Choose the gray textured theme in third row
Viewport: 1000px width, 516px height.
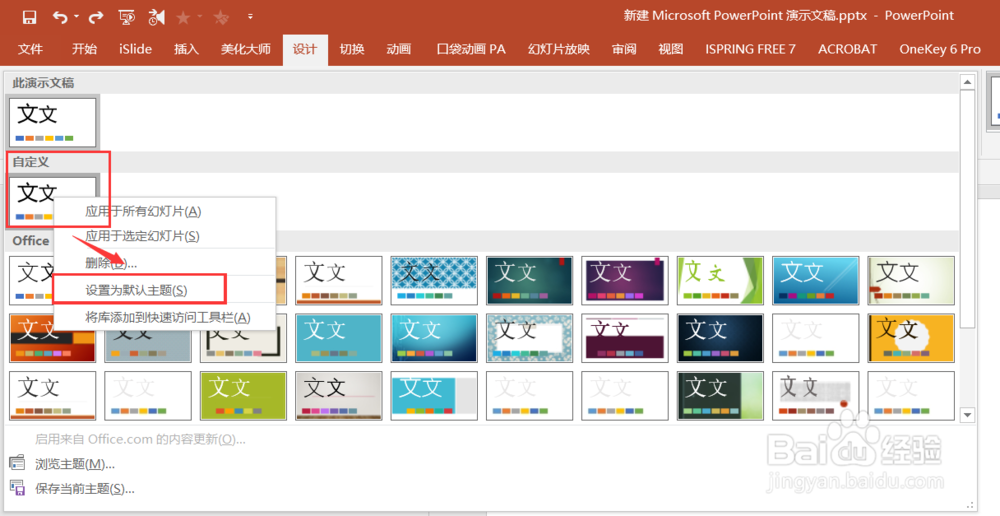point(339,395)
